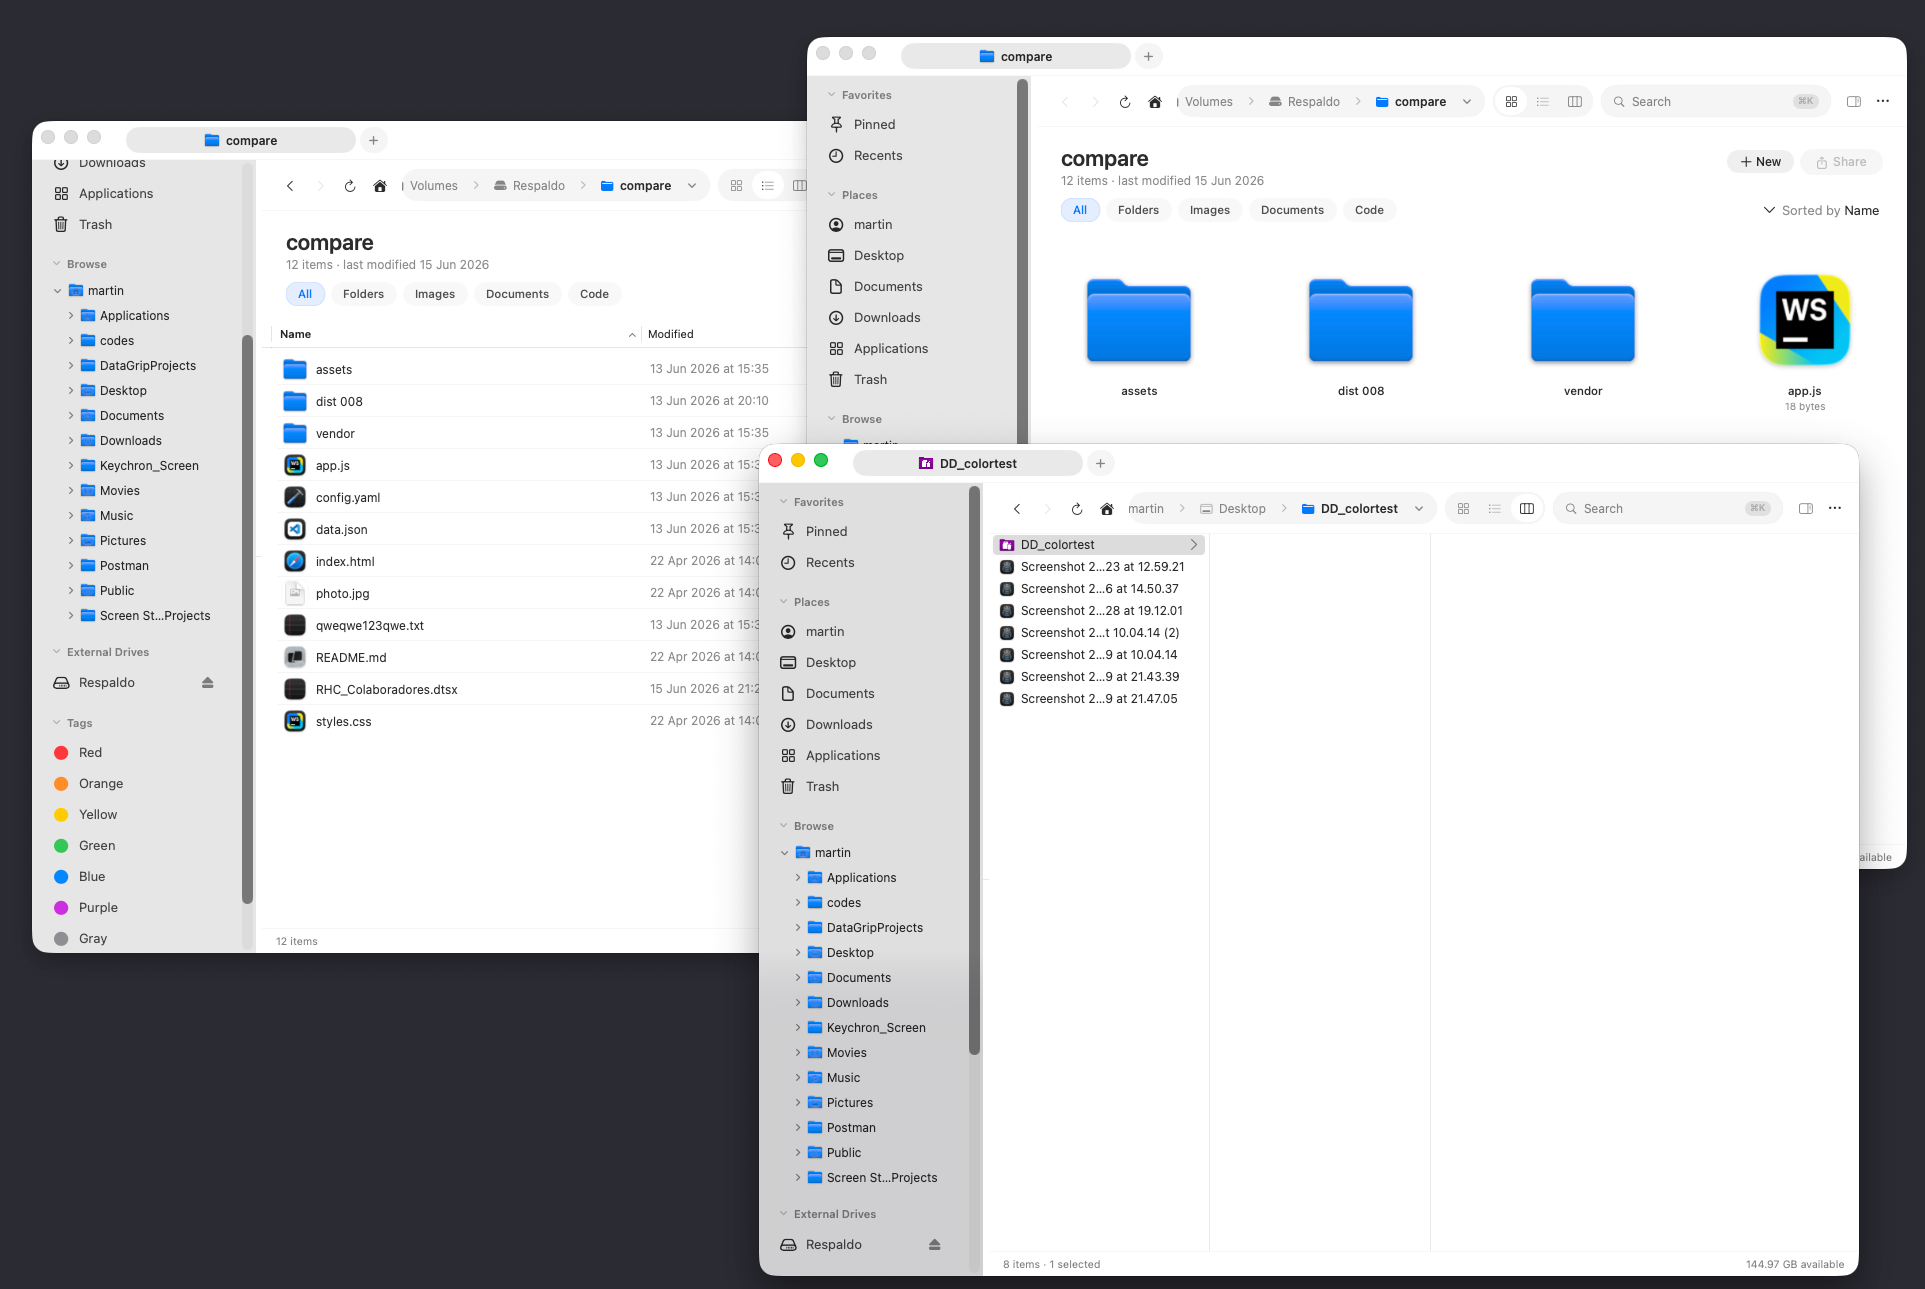
Task: Click the New button
Action: (x=1760, y=162)
